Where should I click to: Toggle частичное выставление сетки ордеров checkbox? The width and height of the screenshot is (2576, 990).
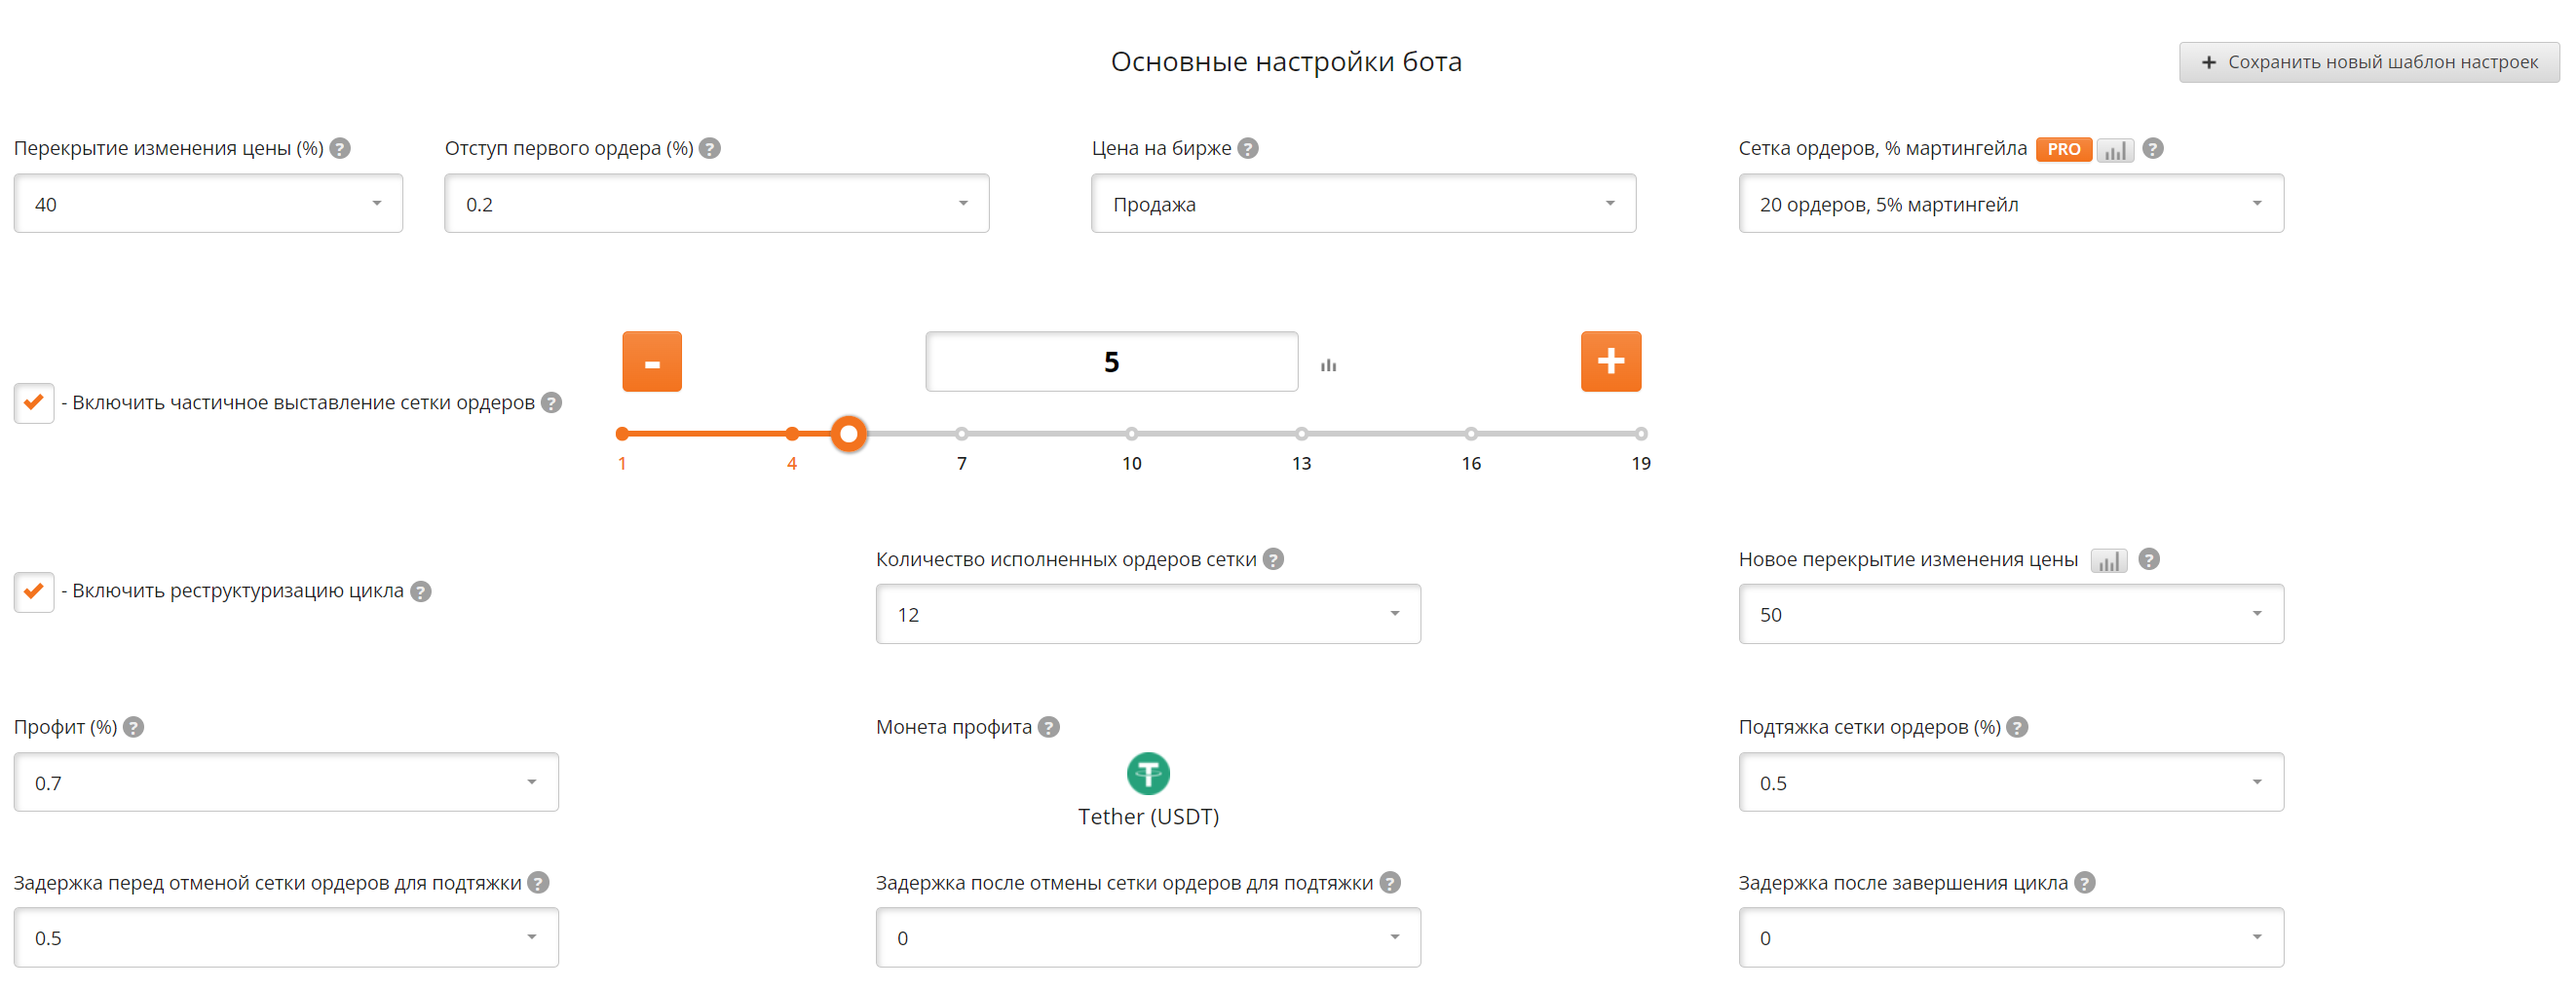pyautogui.click(x=34, y=403)
